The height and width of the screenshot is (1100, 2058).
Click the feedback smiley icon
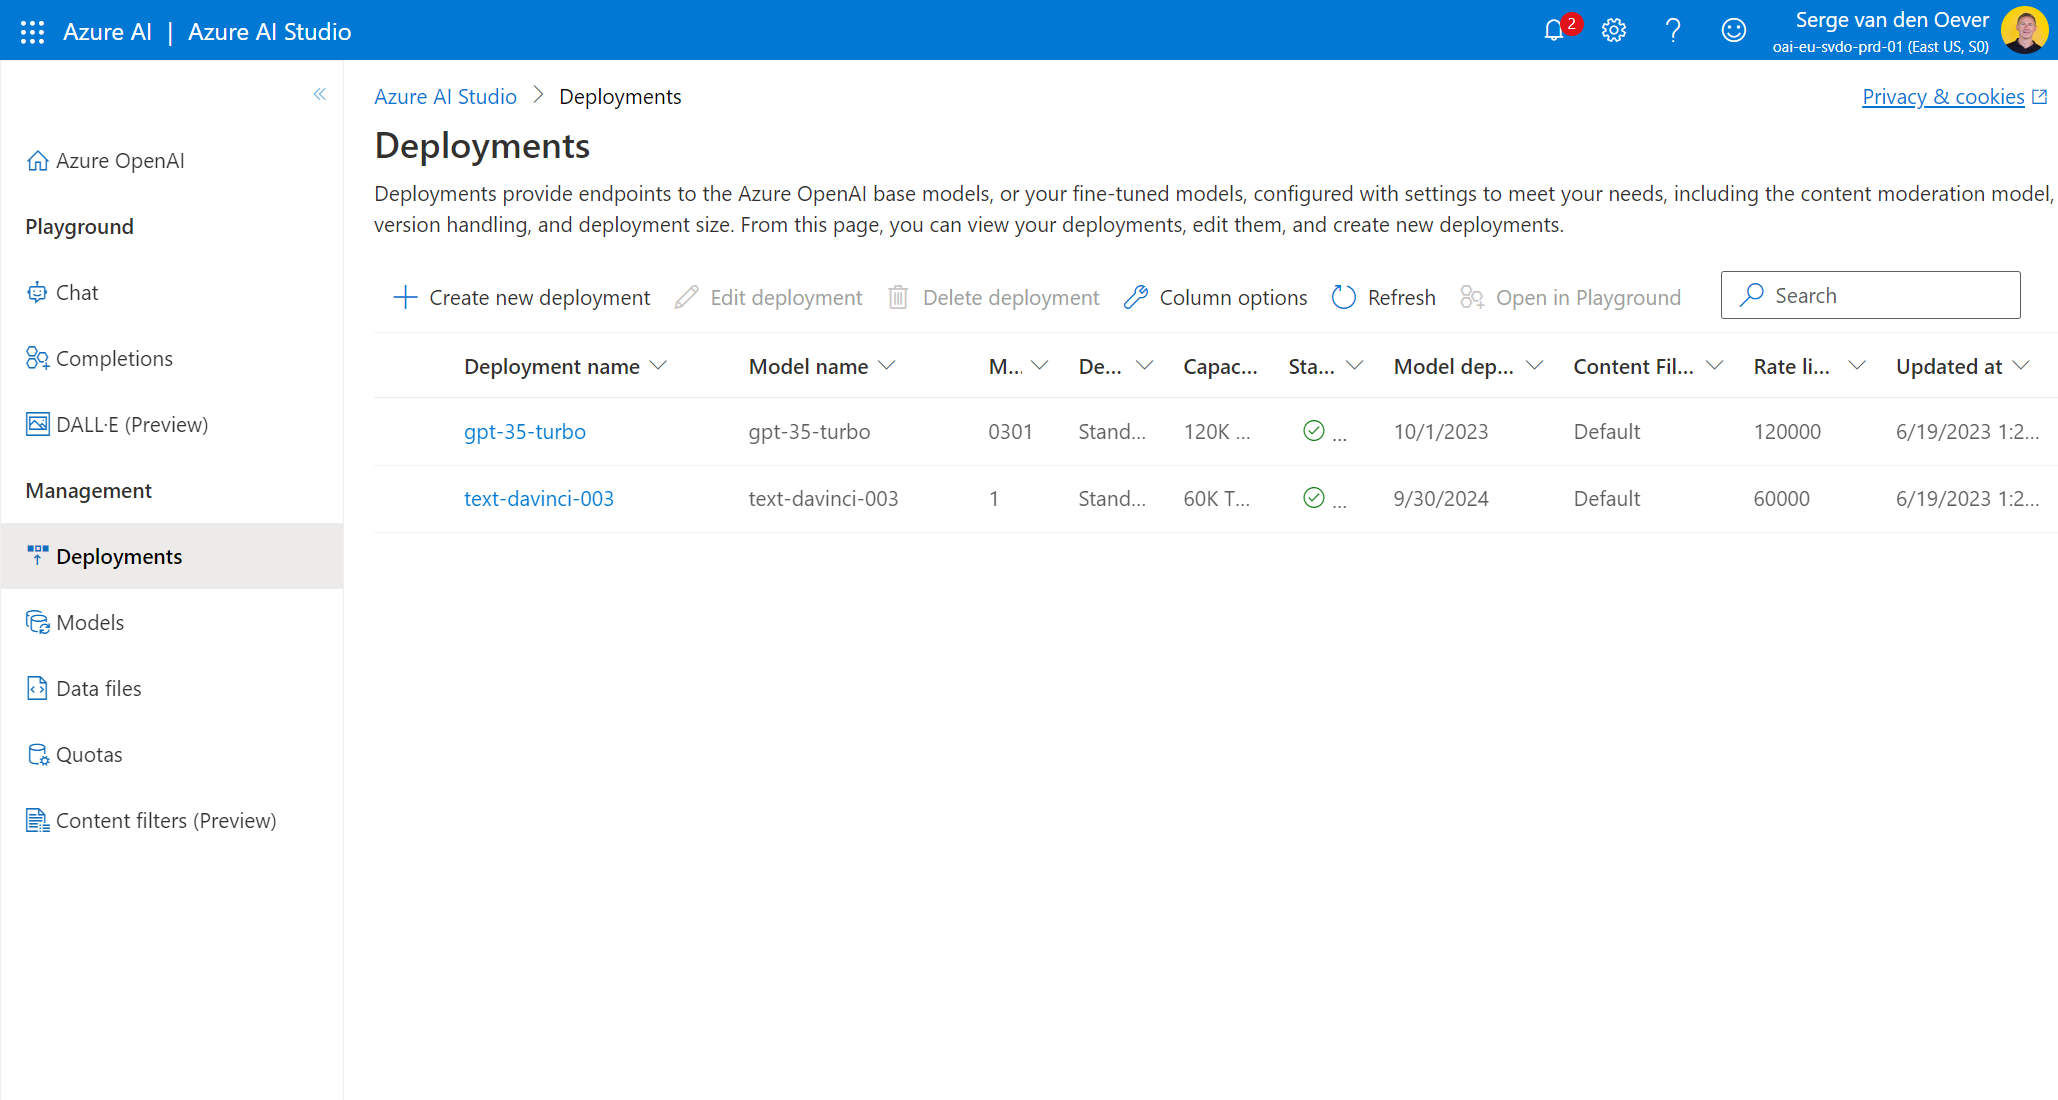point(1733,30)
